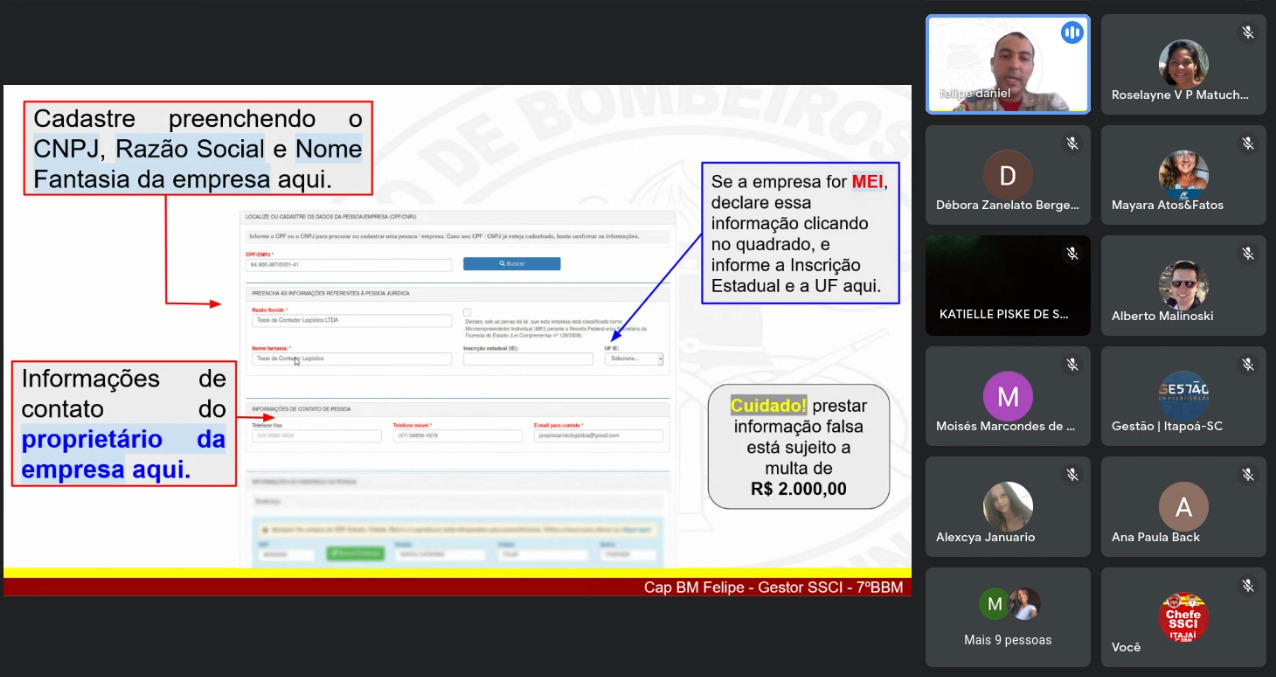Click muted mic icon on Alberto Malinoski's tile
1276x677 pixels.
(1248, 254)
